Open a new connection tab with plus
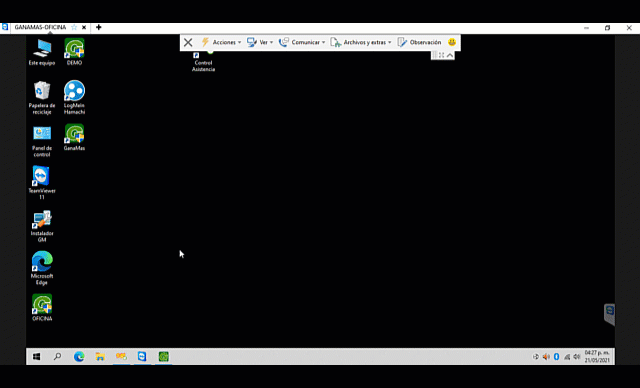This screenshot has width=640, height=388. point(98,27)
